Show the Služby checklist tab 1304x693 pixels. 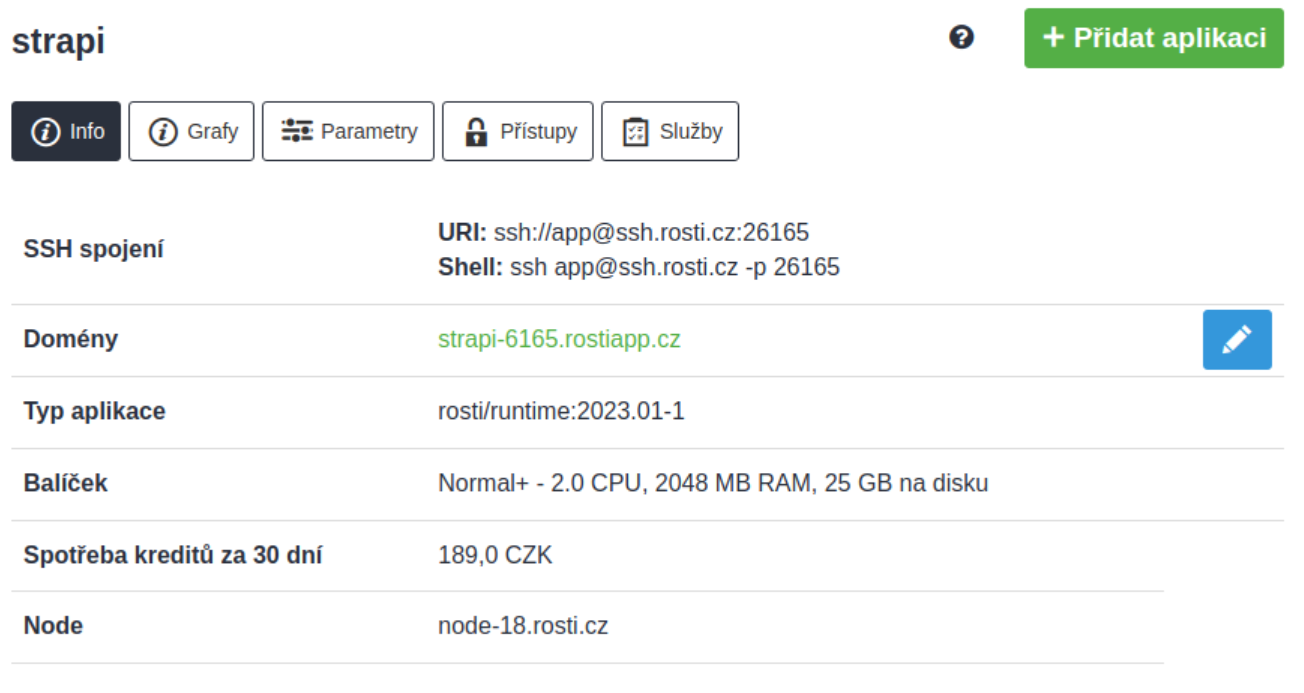coord(670,131)
